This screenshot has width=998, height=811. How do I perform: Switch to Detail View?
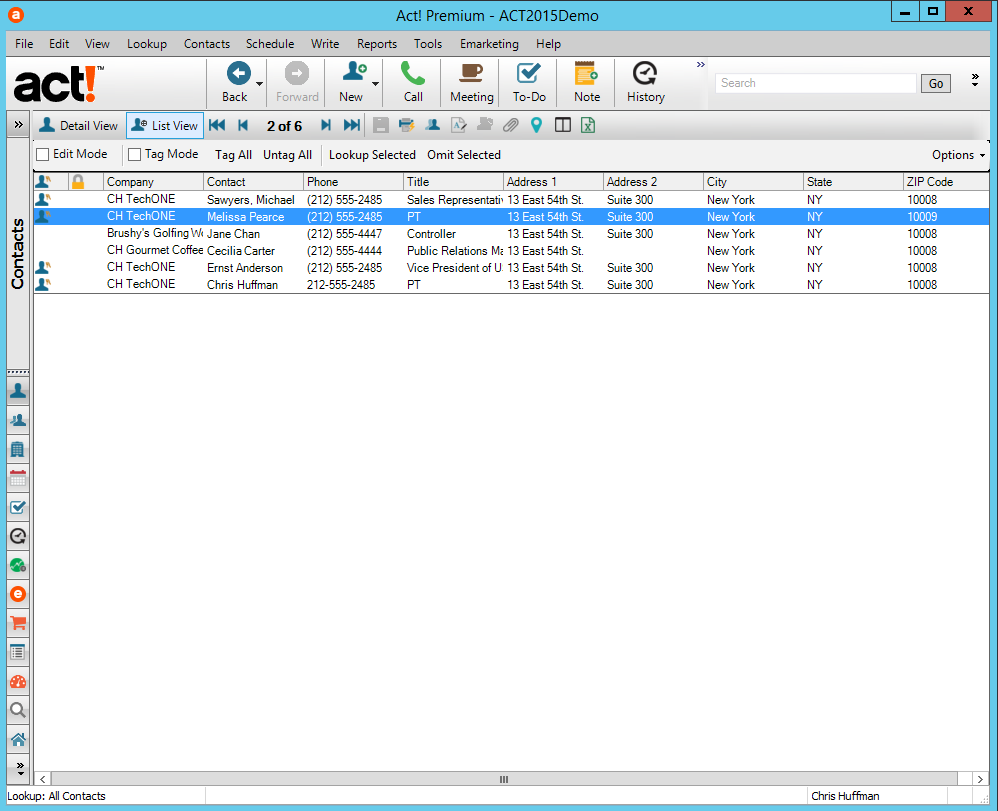78,125
